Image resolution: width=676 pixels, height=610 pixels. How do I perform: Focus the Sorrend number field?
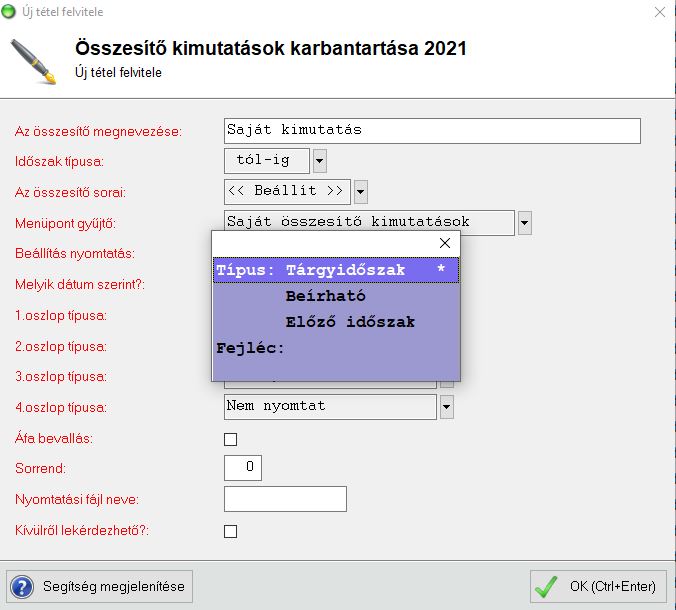click(243, 467)
